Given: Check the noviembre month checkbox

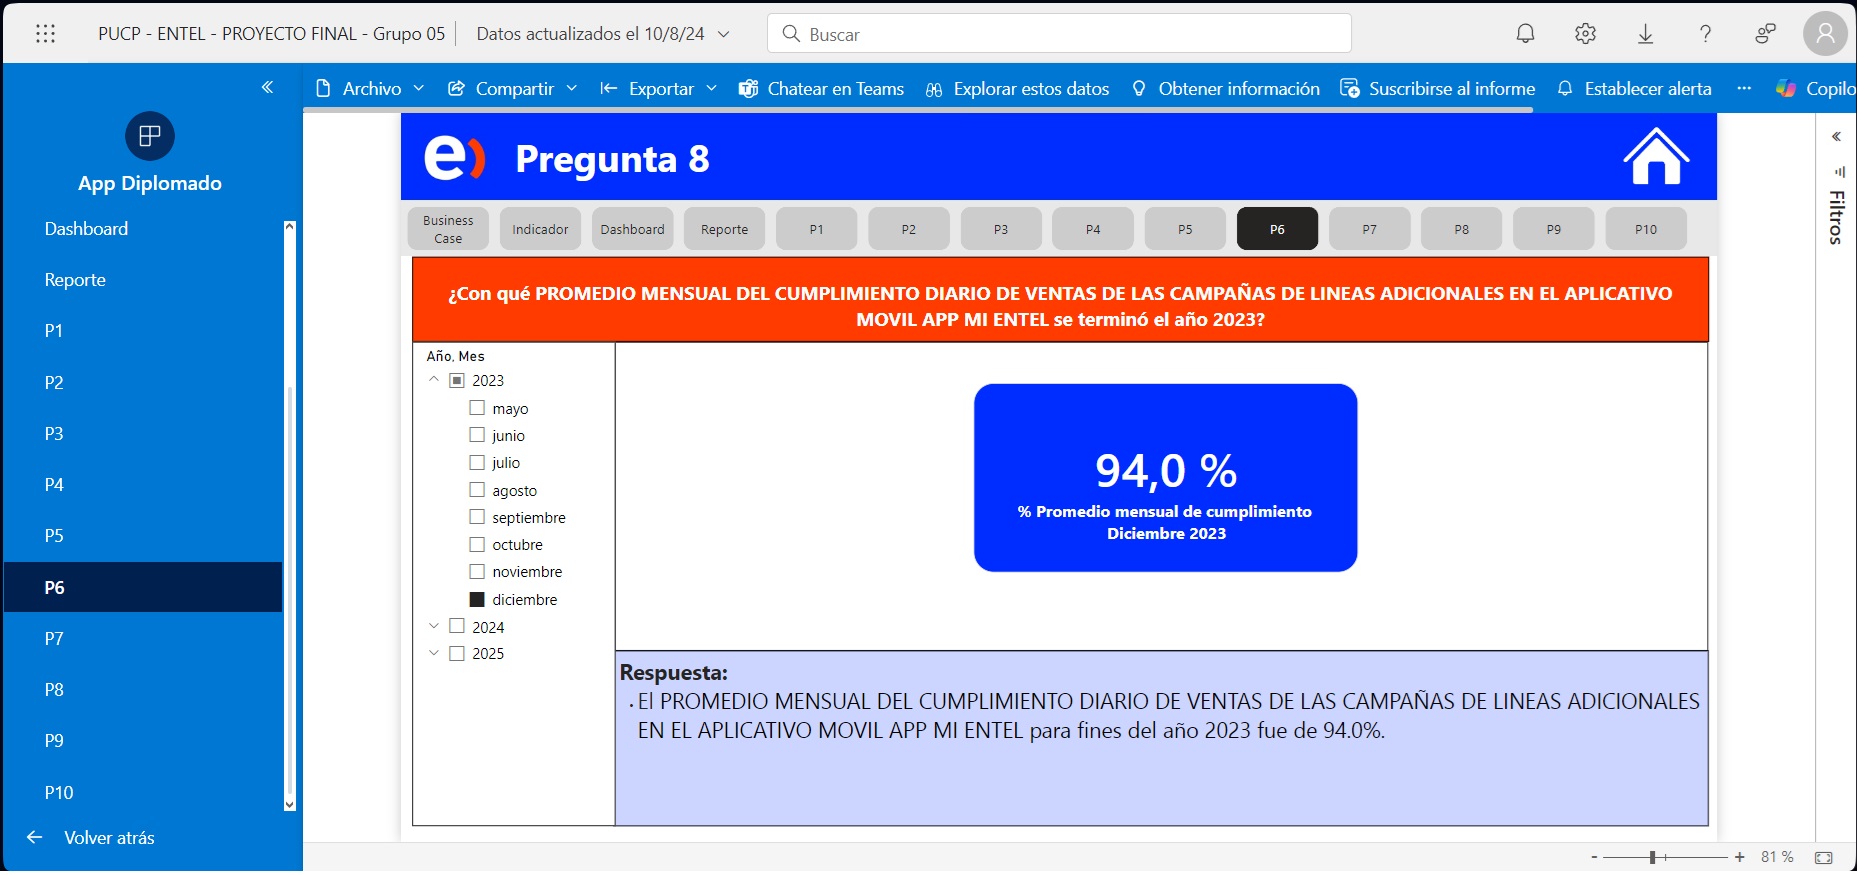Looking at the screenshot, I should (x=477, y=571).
